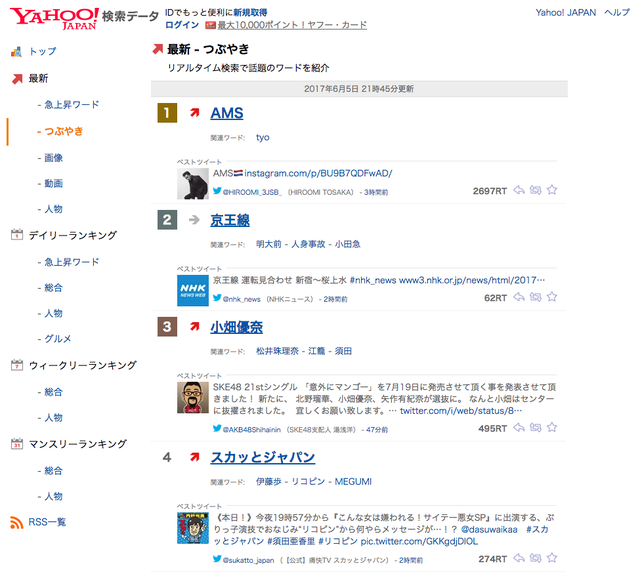Click the Yahoo card icon in header
The width and height of the screenshot is (640, 574).
coord(210,25)
